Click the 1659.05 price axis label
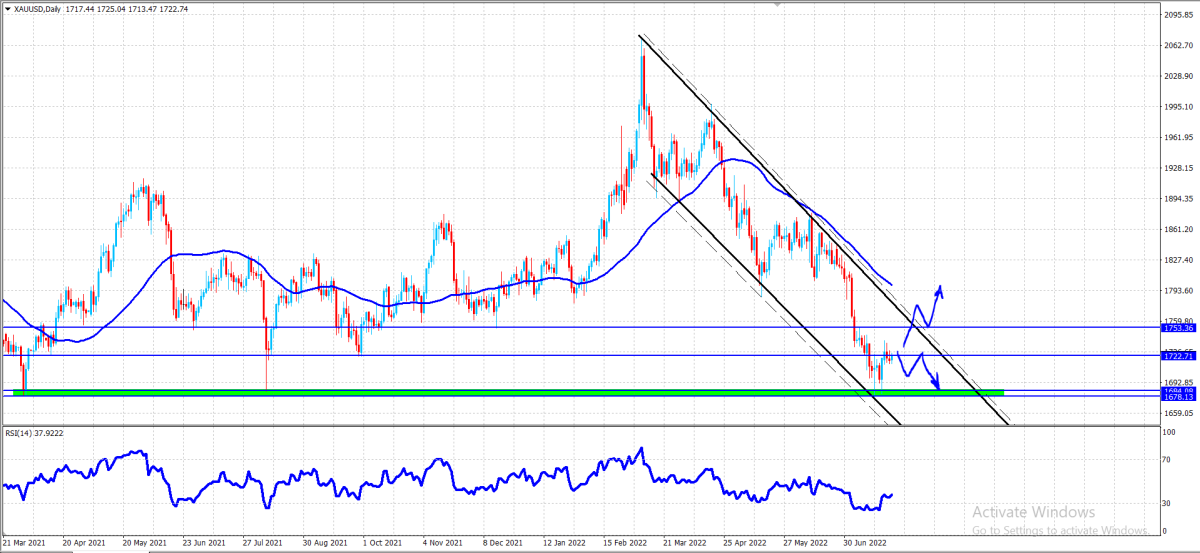Screen dimensions: 1200x553 pyautogui.click(x=1179, y=413)
